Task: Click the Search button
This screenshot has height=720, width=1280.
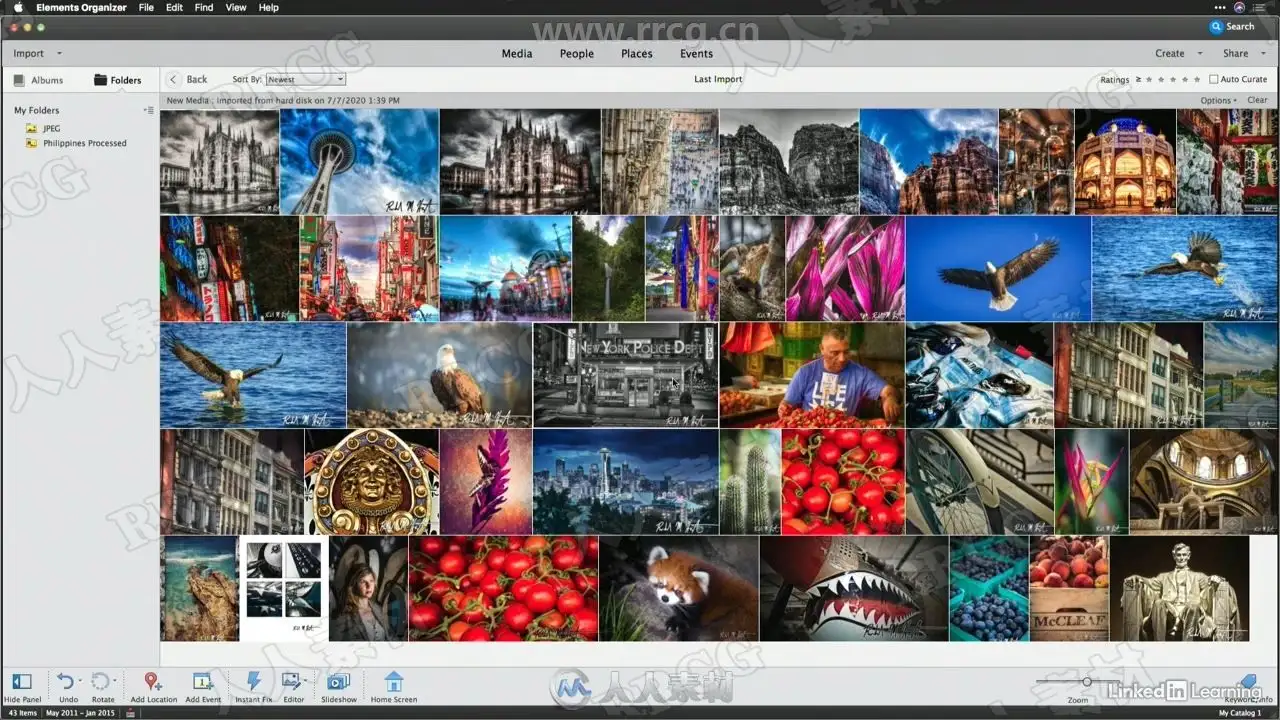Action: (x=1232, y=27)
